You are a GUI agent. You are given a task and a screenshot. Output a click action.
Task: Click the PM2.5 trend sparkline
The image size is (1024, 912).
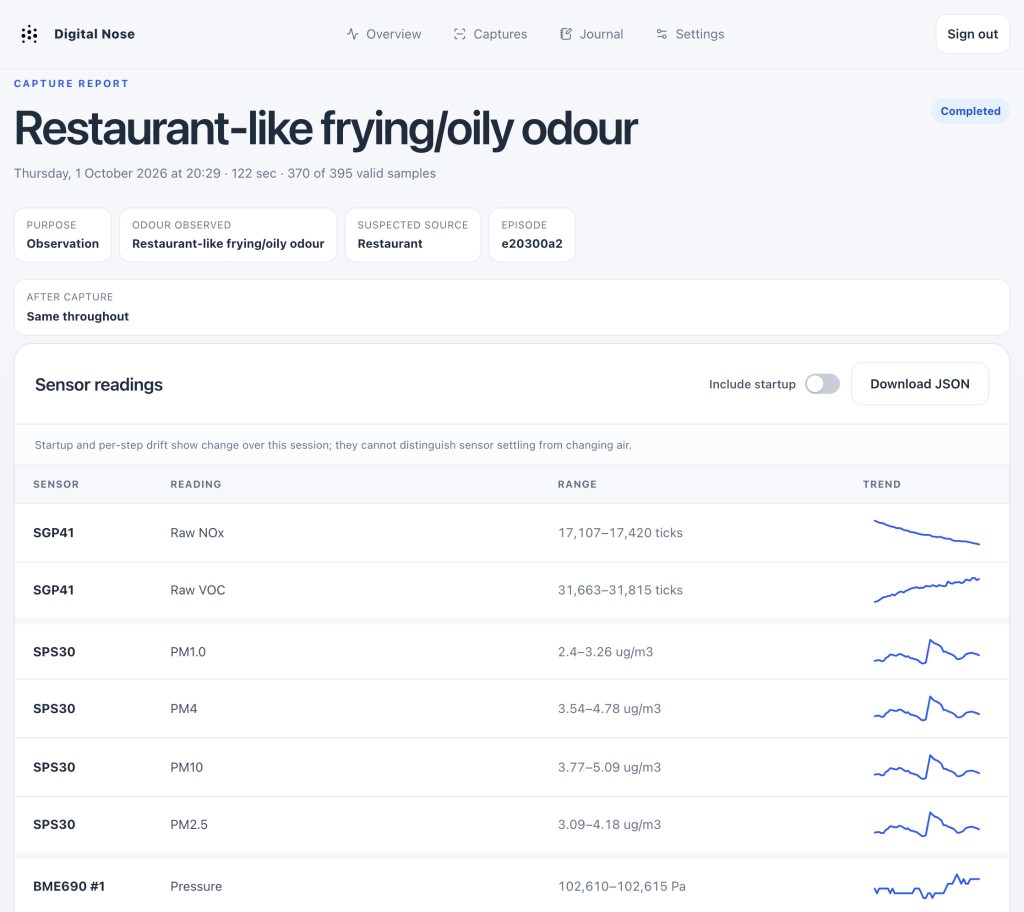tap(927, 824)
